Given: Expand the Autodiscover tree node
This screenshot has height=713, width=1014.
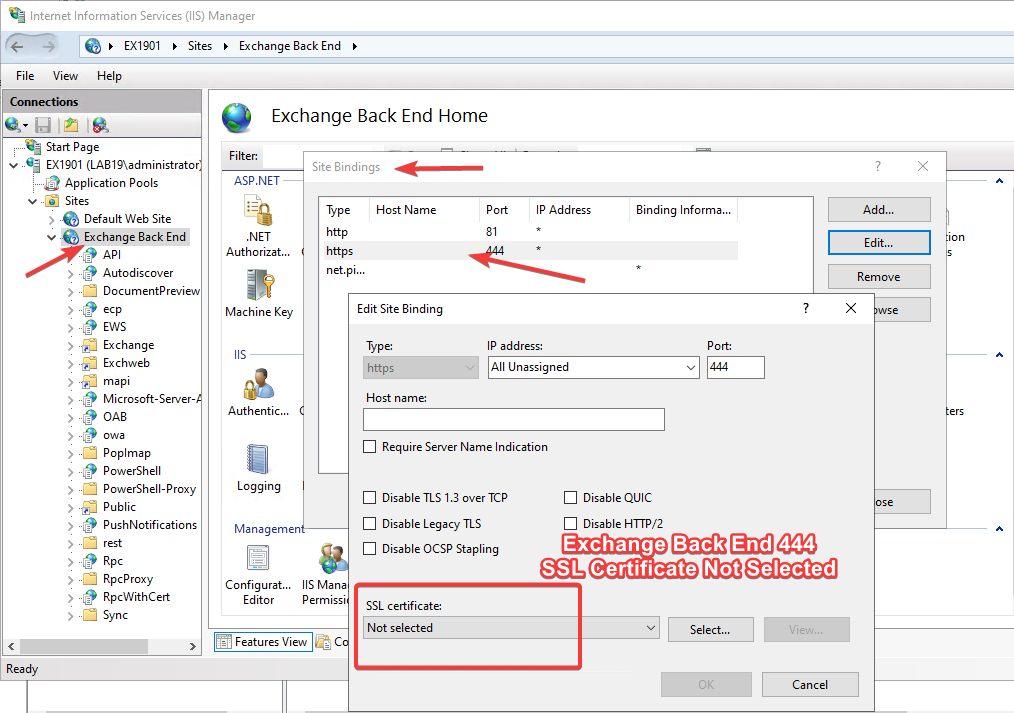Looking at the screenshot, I should point(70,273).
